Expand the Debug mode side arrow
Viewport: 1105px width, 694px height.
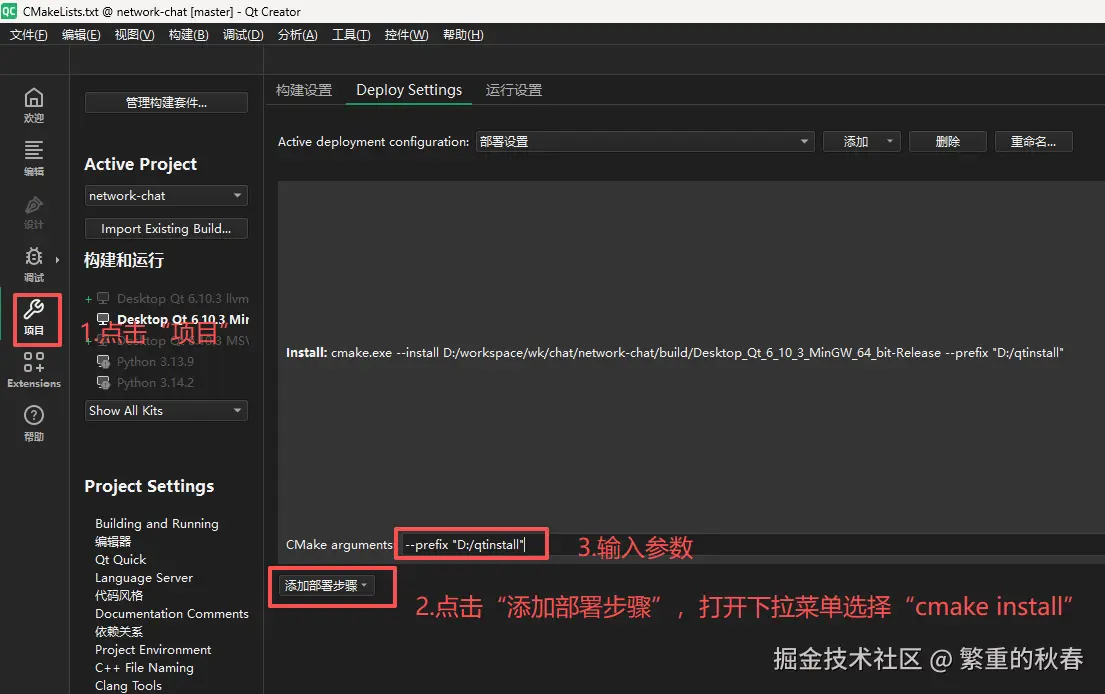click(57, 260)
